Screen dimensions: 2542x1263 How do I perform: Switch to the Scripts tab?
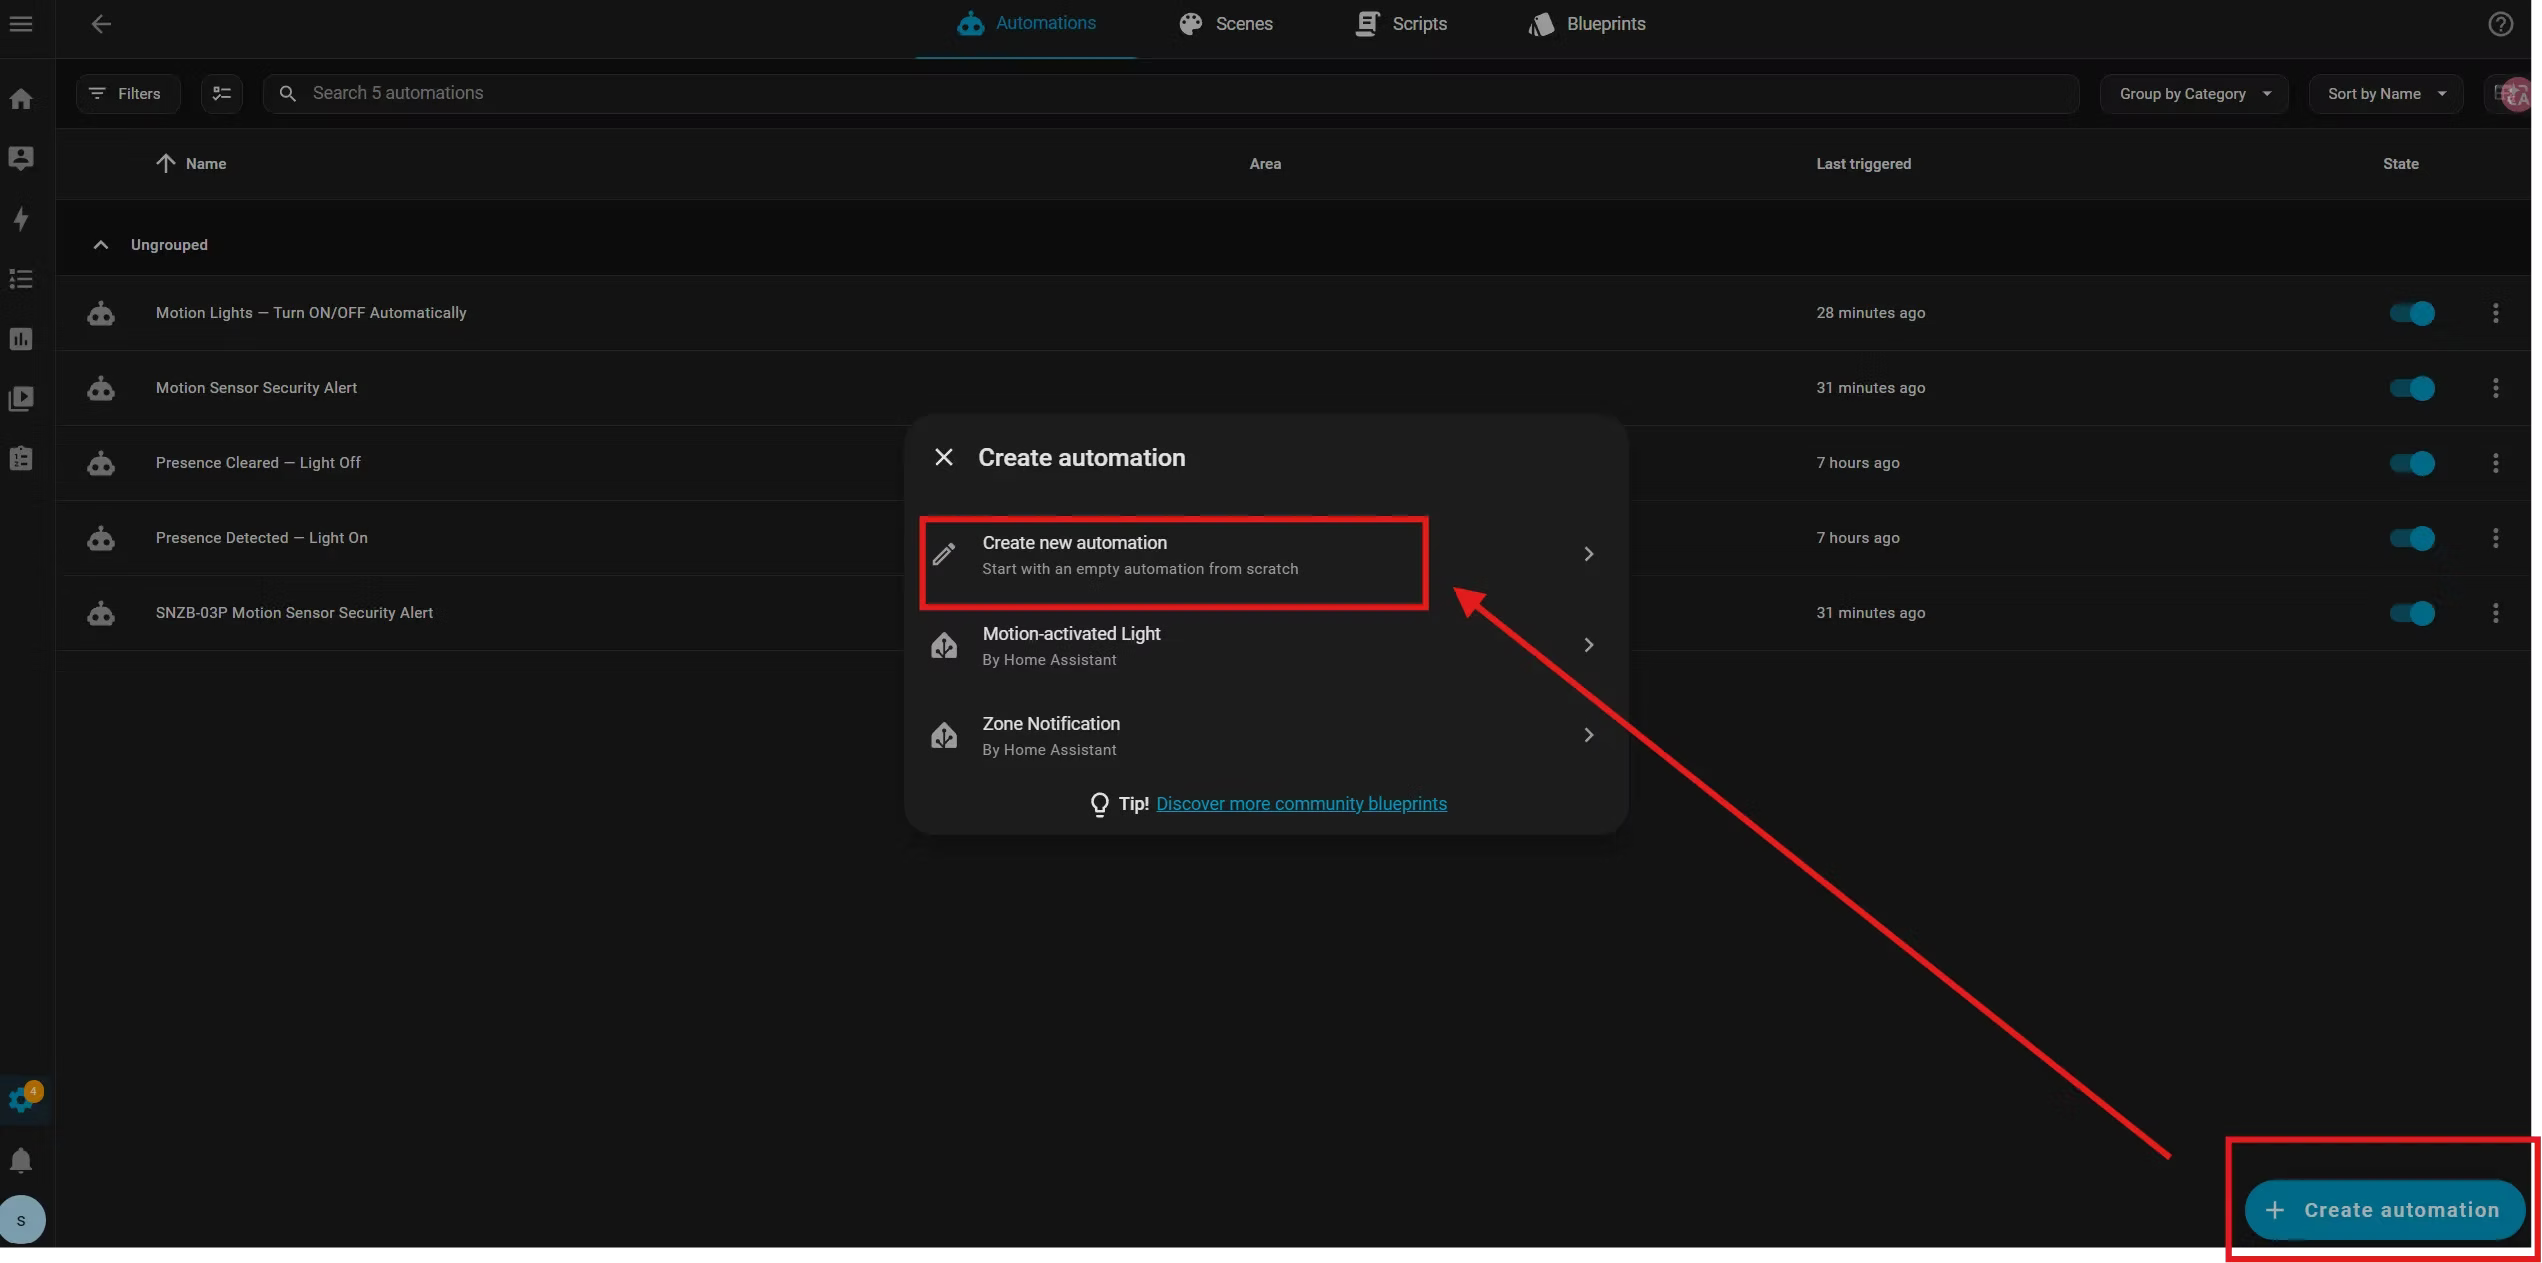click(1401, 24)
